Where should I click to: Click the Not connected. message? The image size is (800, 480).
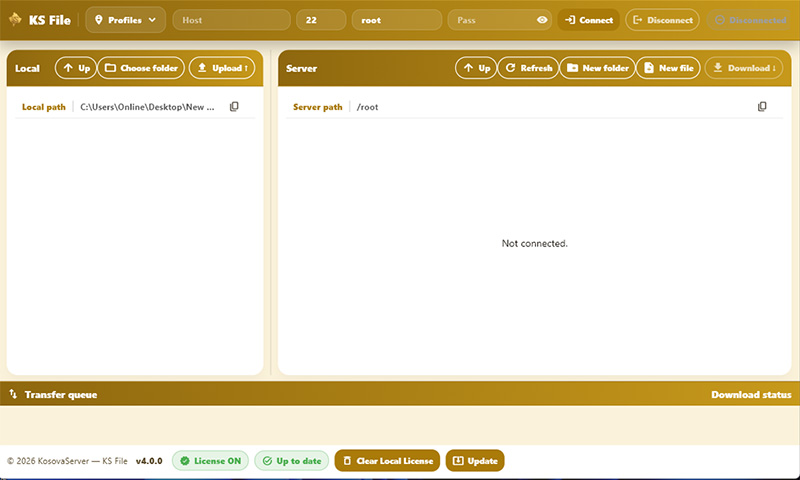click(x=534, y=243)
